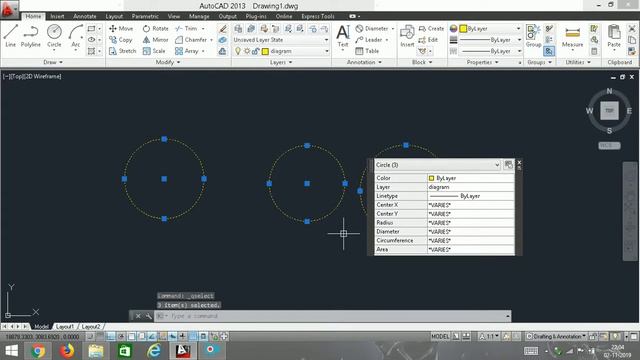Click the Group tool
640x360 pixels.
[533, 36]
